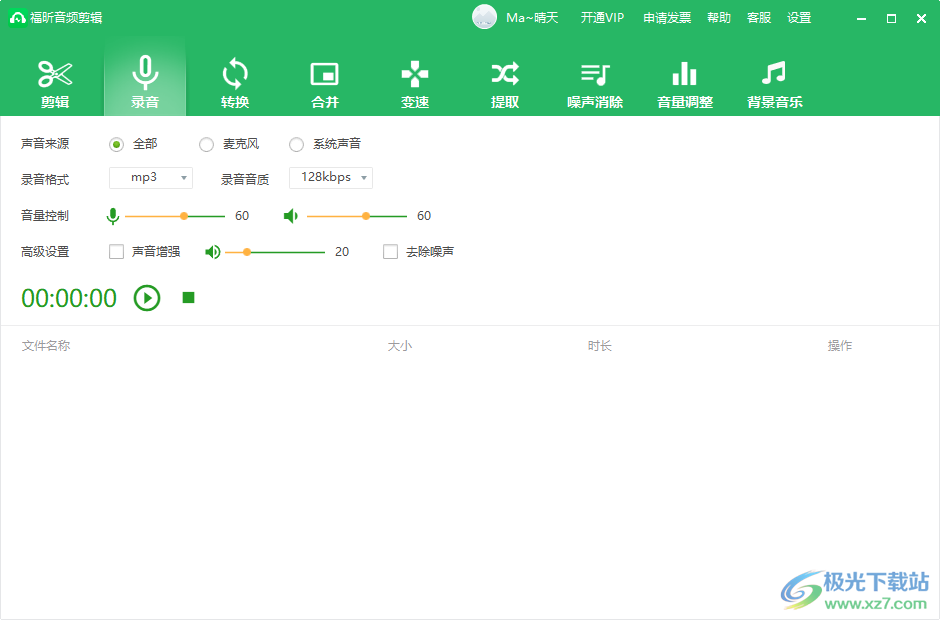The height and width of the screenshot is (620, 940).
Task: Open 申请发票 invoice request
Action: [x=667, y=18]
